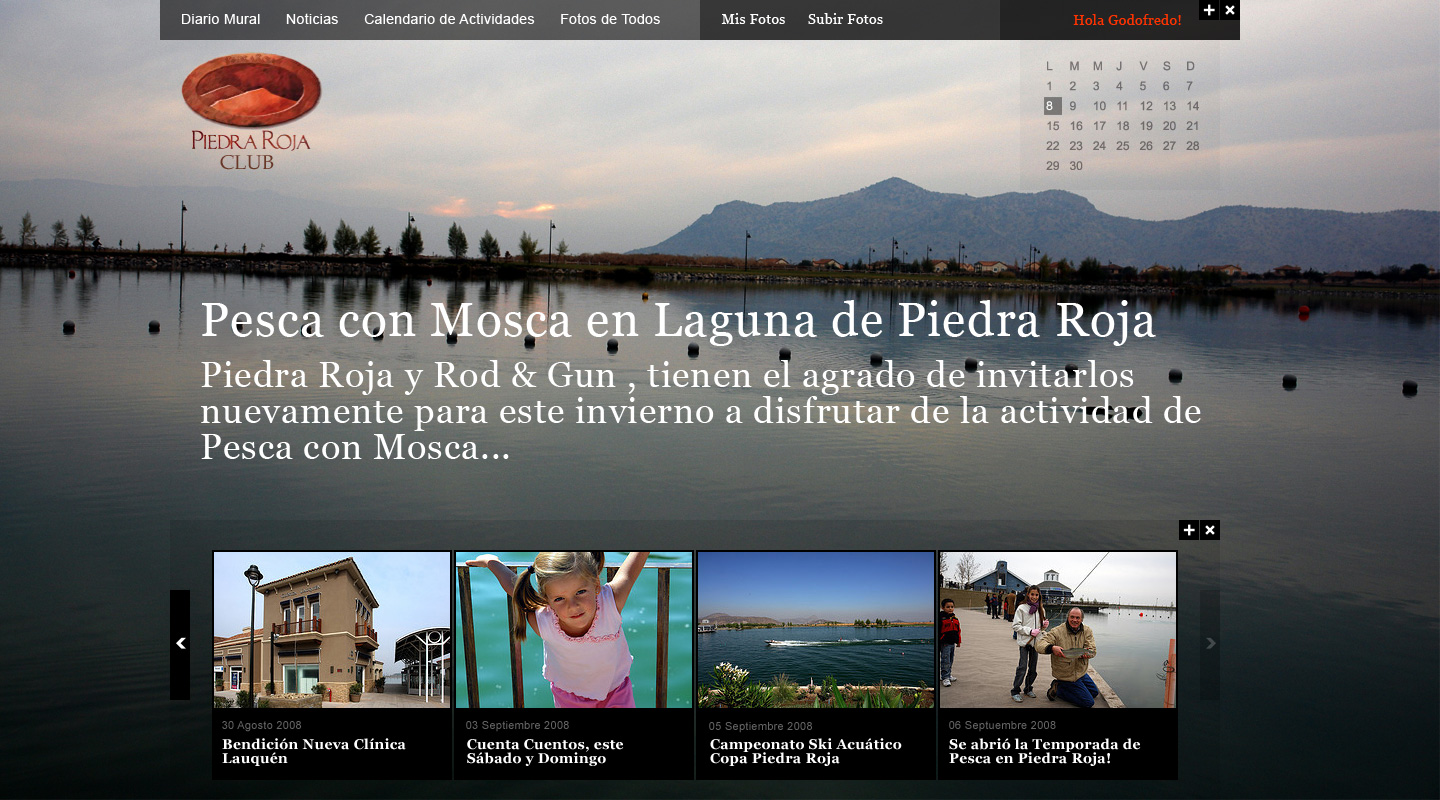Viewport: 1440px width, 800px height.
Task: Go to Noticias section
Action: 312,20
